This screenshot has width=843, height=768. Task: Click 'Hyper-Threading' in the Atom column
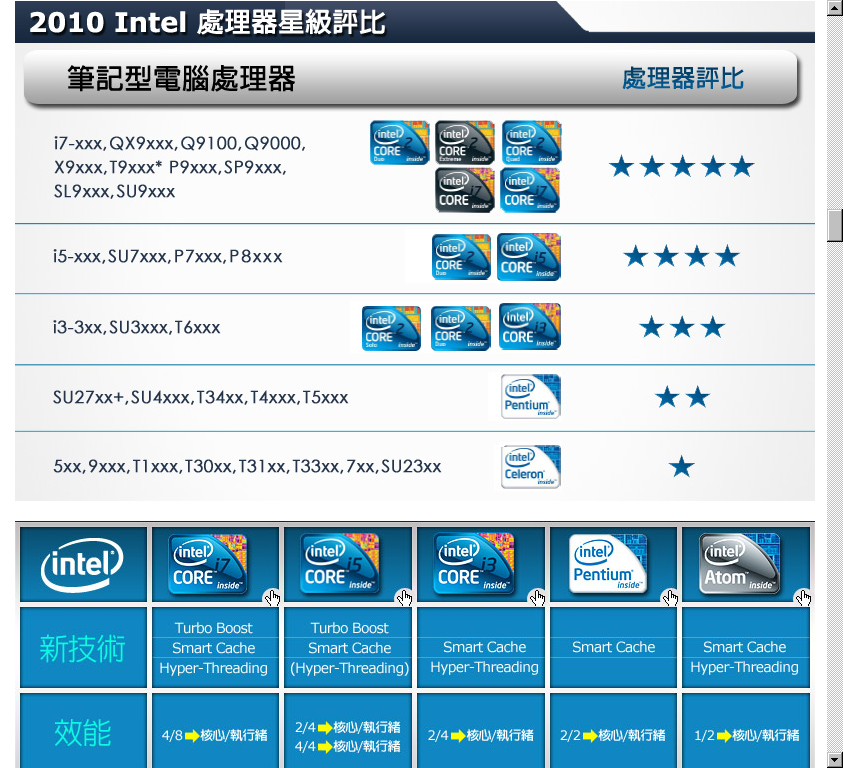pos(745,667)
